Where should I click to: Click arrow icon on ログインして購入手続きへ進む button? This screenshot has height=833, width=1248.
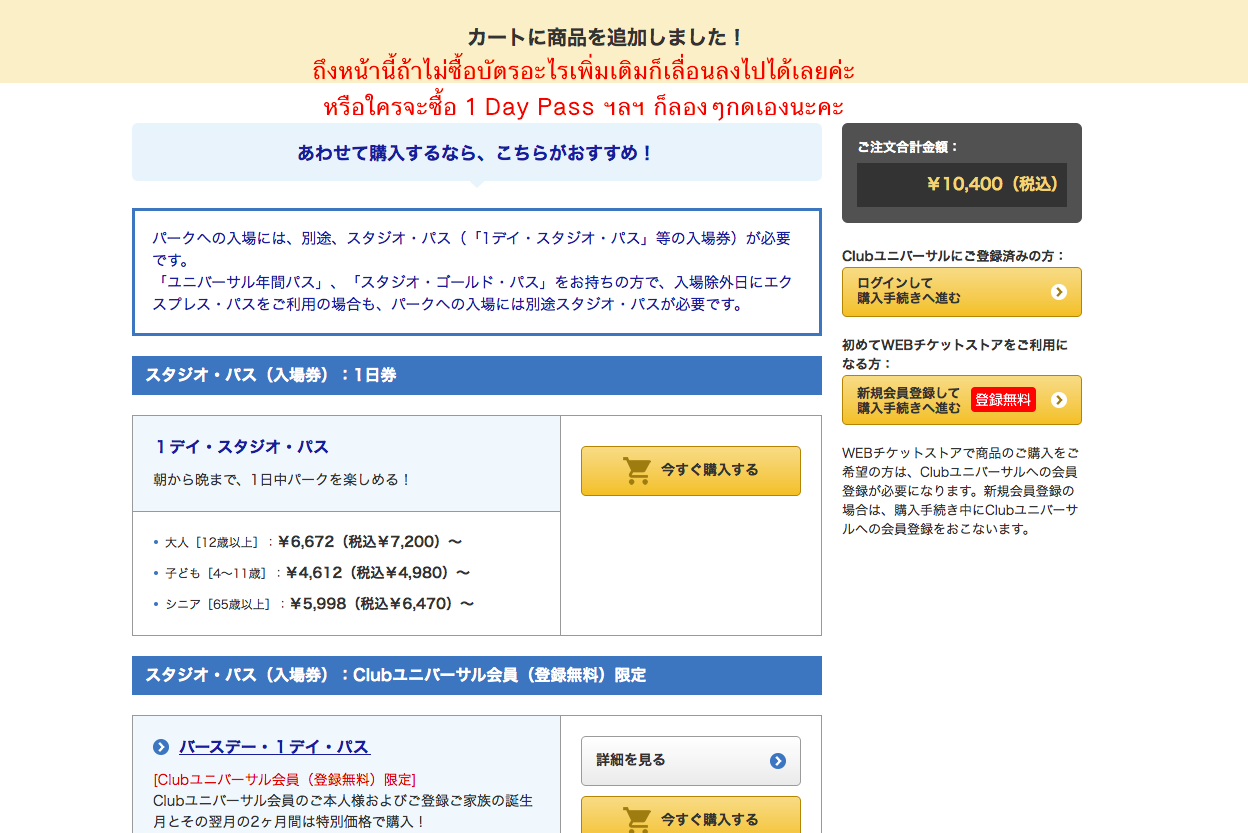(x=1059, y=292)
